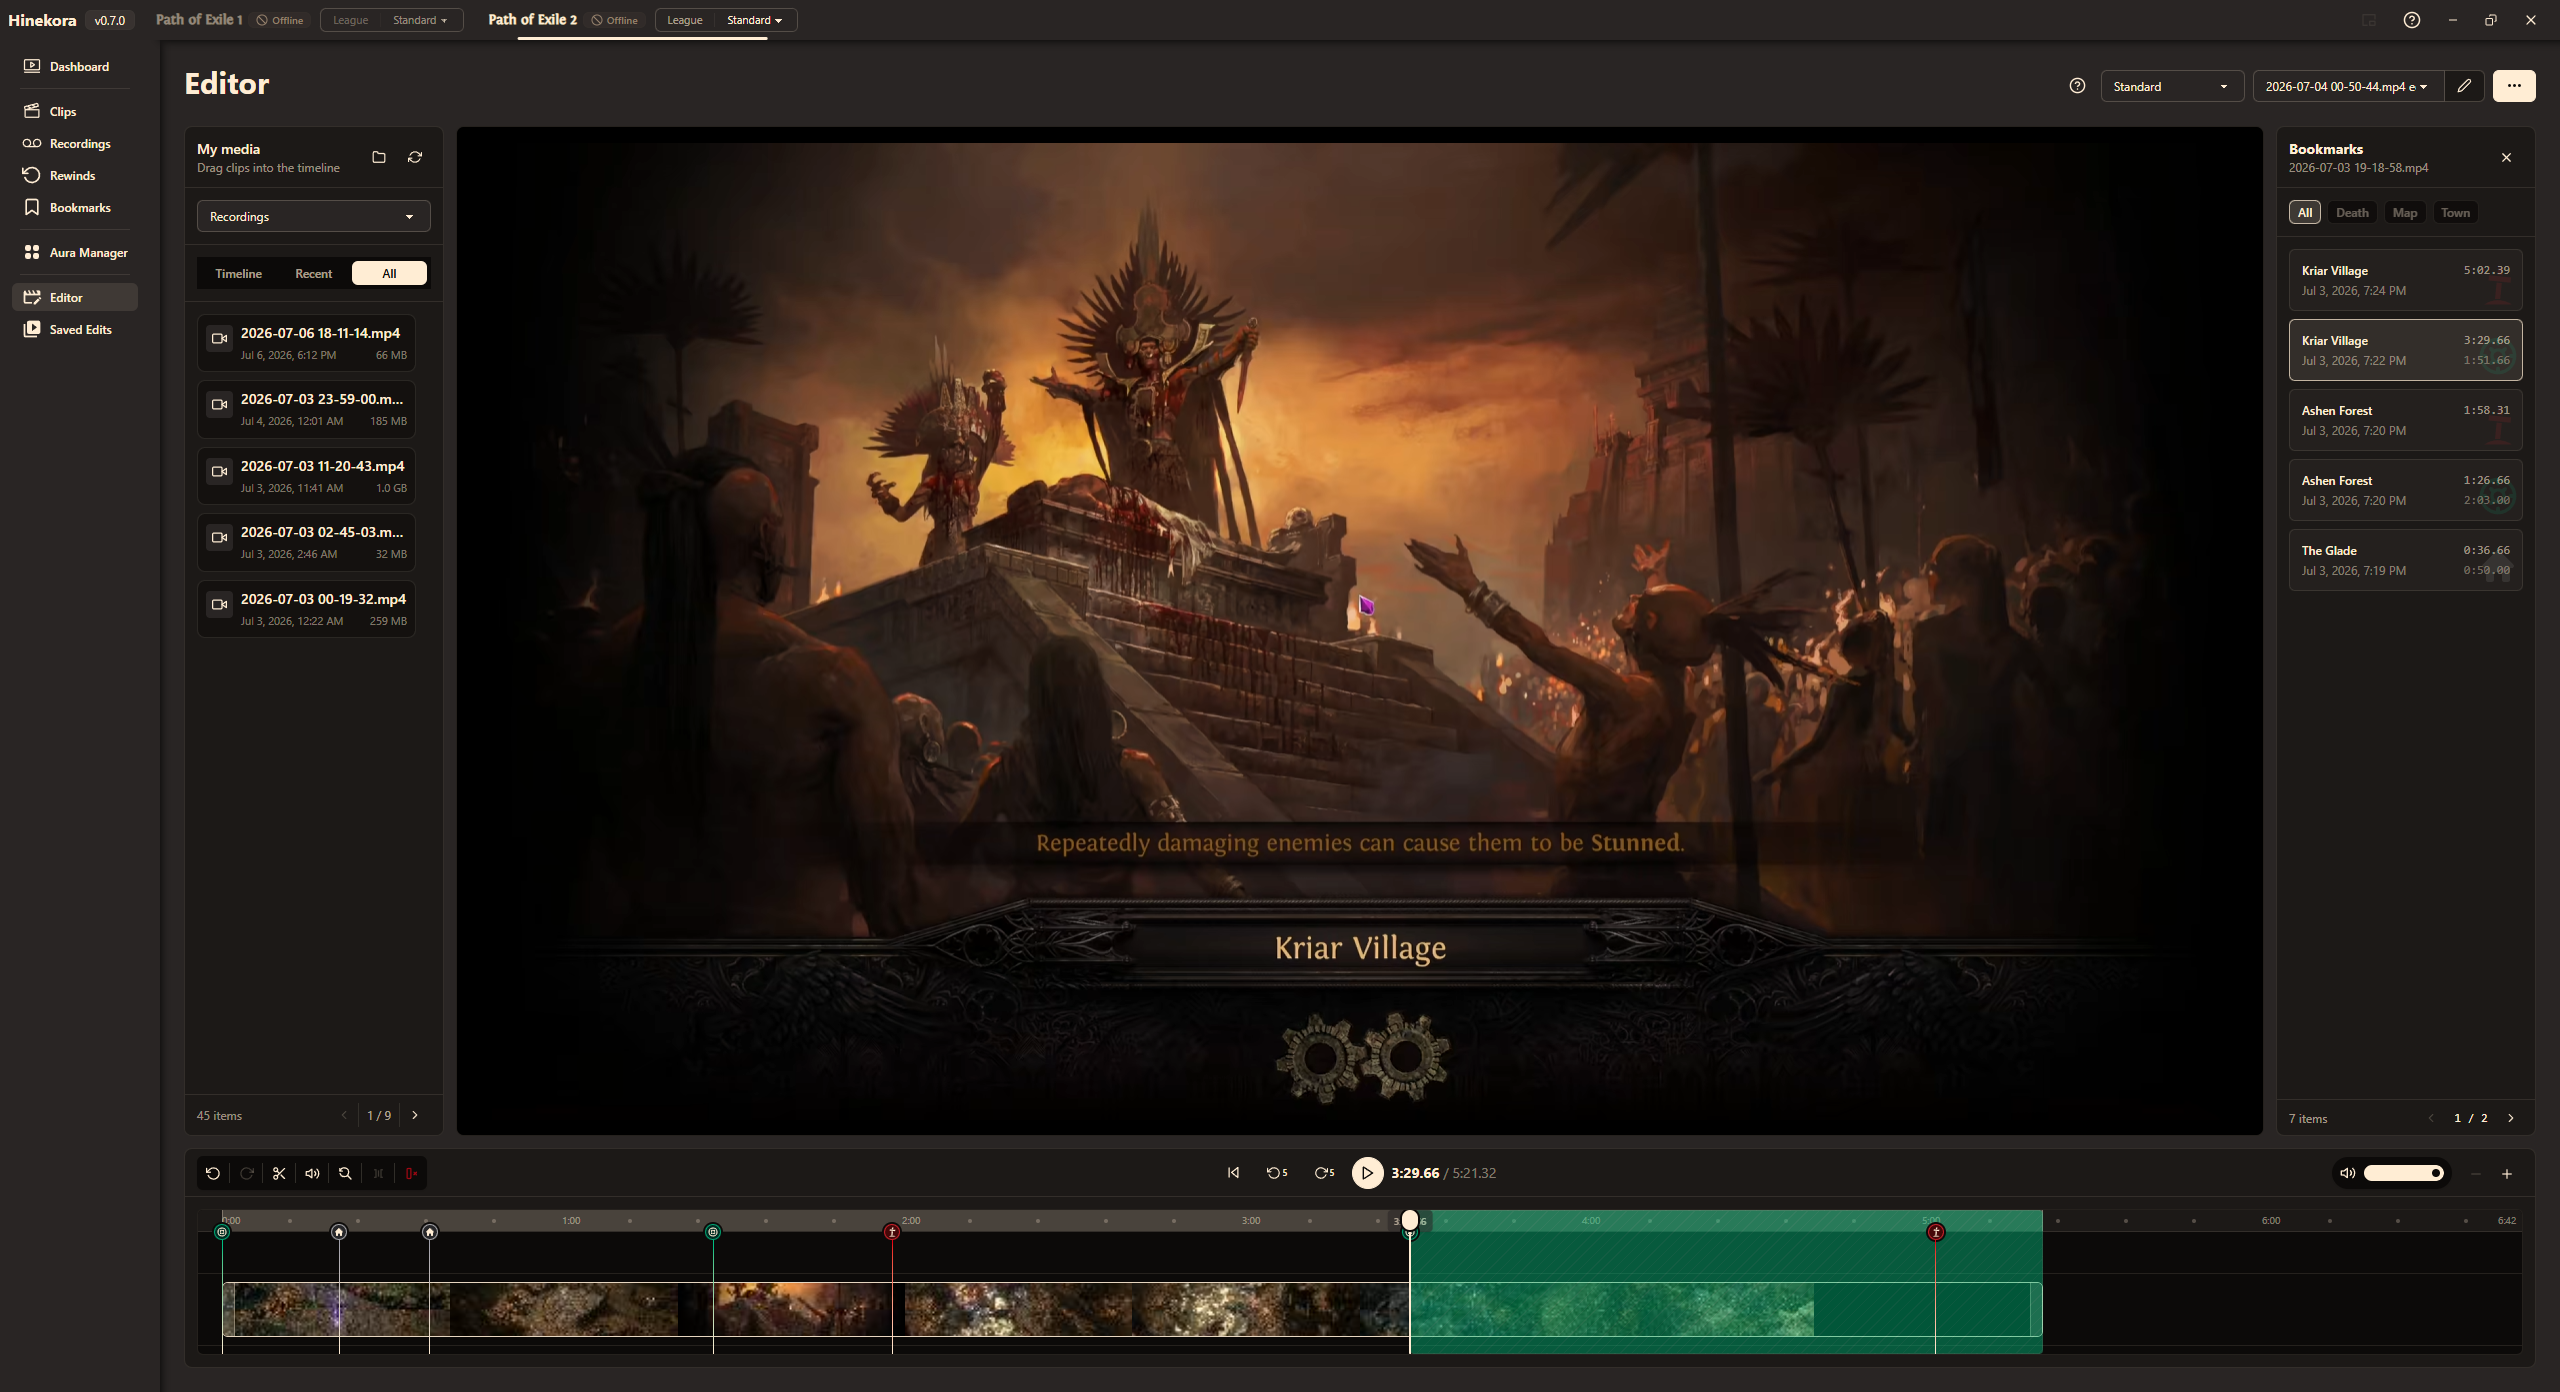Click the red delete segment icon
The height and width of the screenshot is (1392, 2560).
coord(411,1173)
